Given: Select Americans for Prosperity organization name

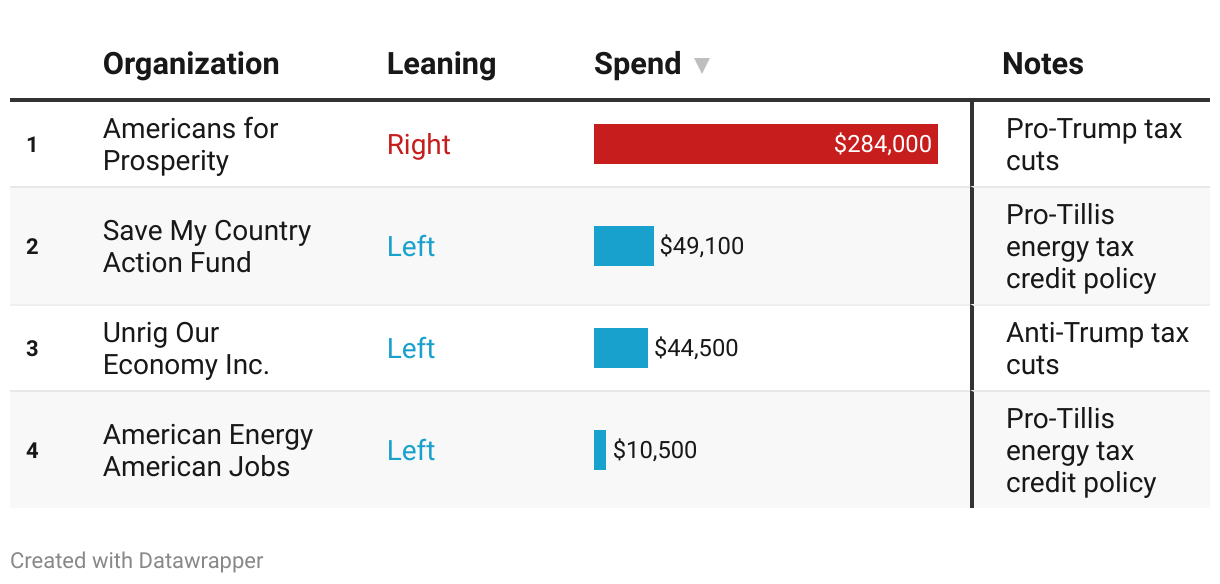Looking at the screenshot, I should click(x=190, y=144).
